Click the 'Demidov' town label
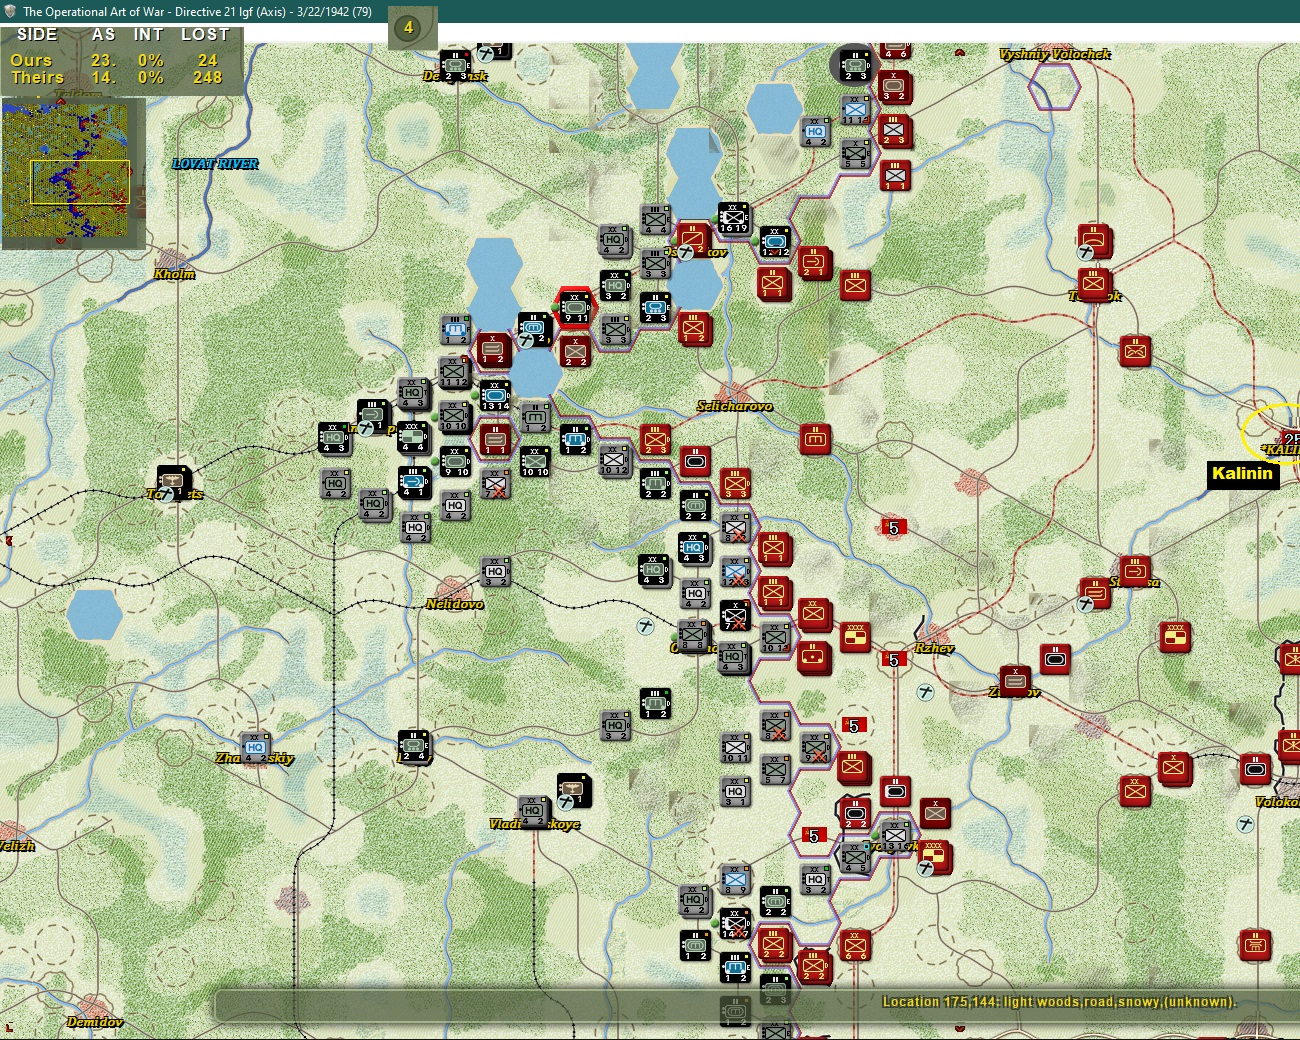The image size is (1300, 1040). pos(95,1022)
